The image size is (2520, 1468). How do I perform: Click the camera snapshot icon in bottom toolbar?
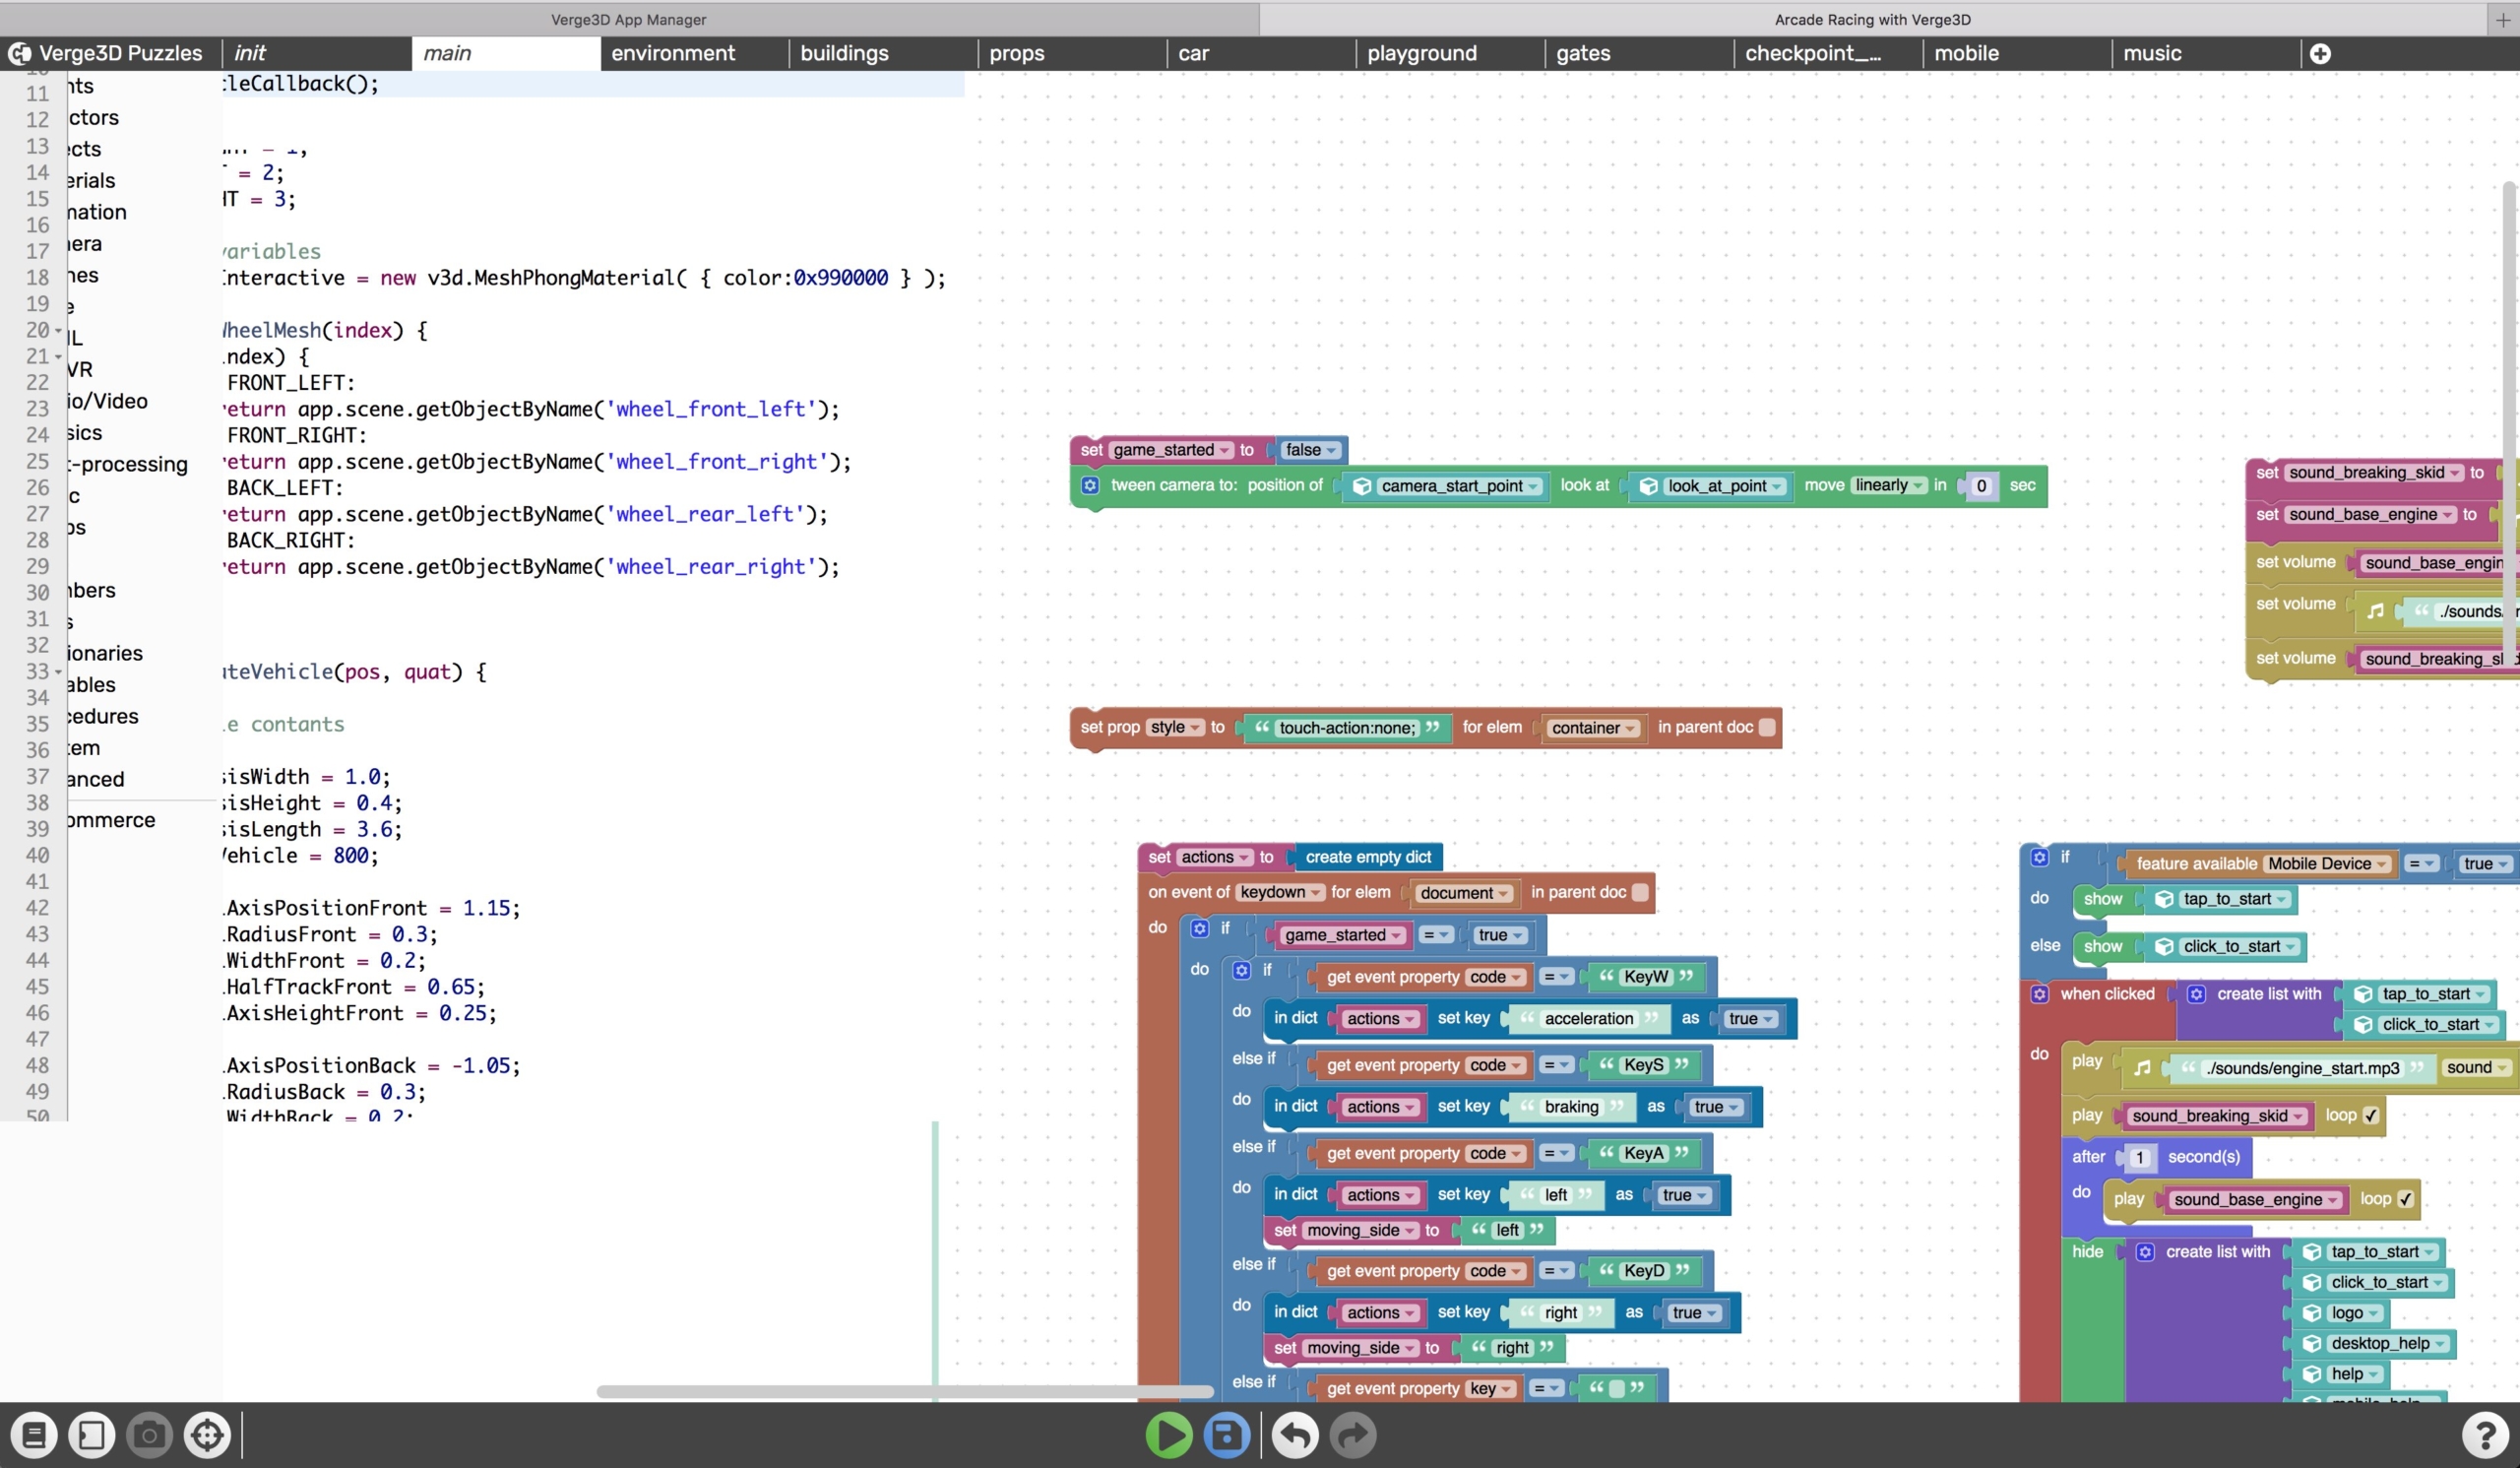coord(150,1435)
